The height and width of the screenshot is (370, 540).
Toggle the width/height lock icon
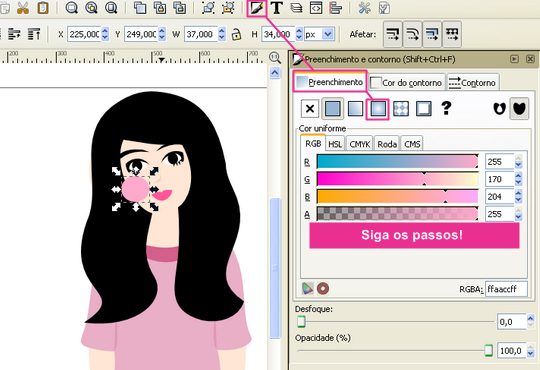coord(236,34)
